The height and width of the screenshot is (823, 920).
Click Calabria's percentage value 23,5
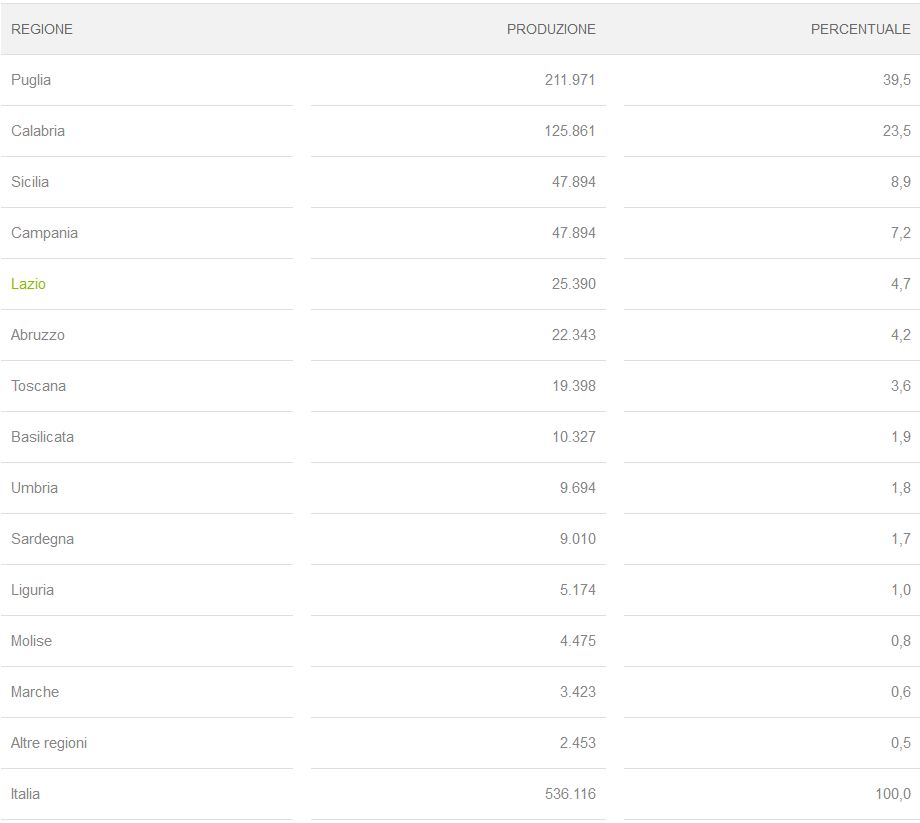pos(896,131)
